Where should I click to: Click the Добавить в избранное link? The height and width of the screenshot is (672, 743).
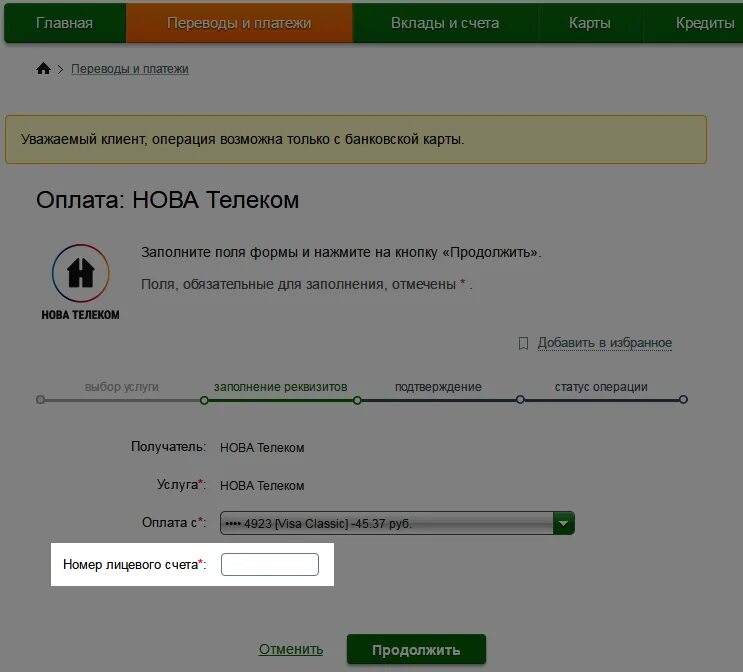click(605, 343)
